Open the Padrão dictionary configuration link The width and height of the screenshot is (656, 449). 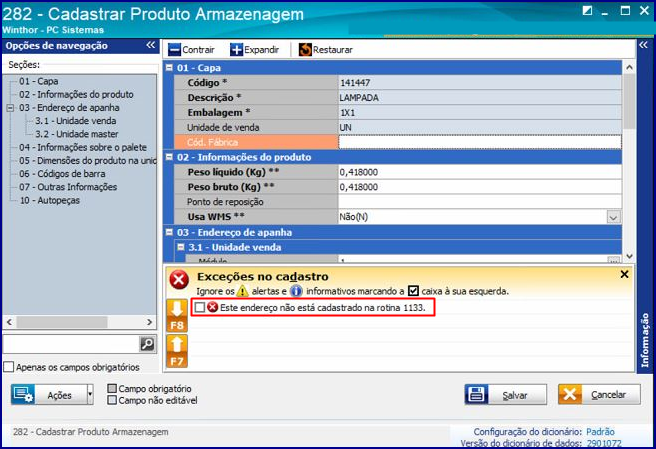[x=600, y=431]
